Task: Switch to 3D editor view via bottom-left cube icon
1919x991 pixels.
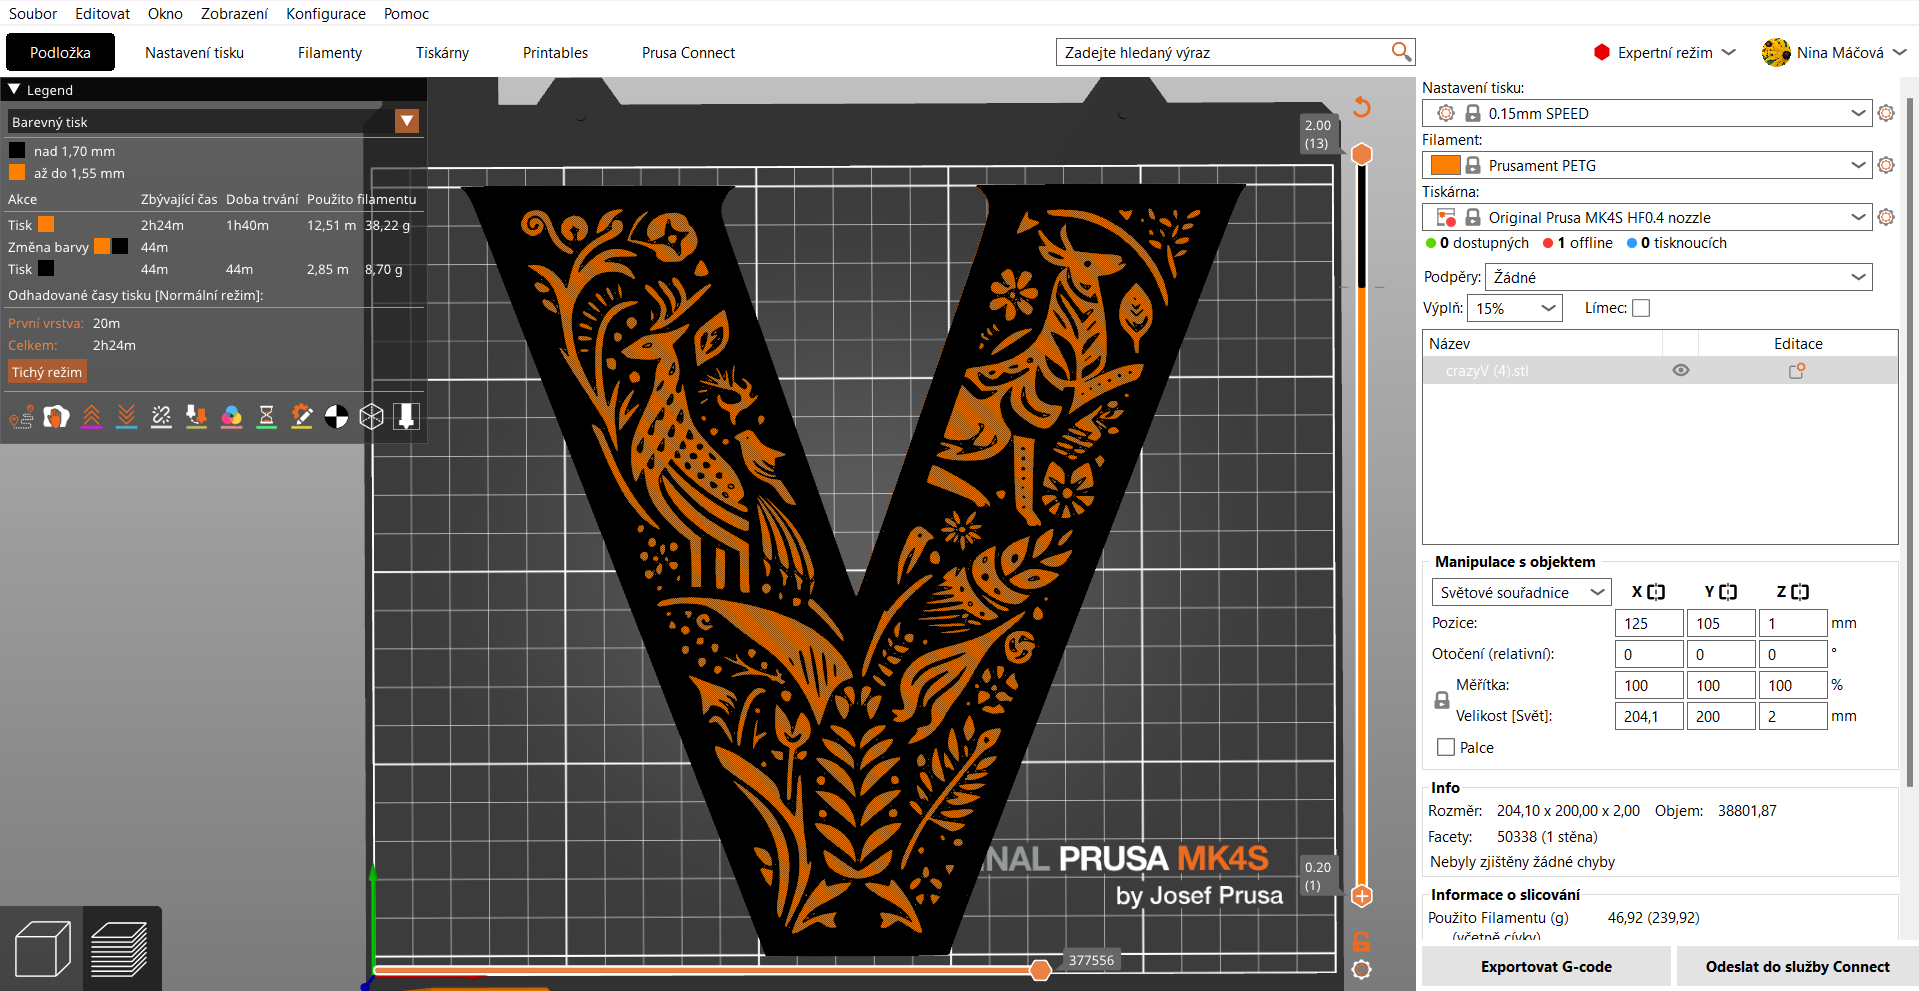Action: click(41, 948)
